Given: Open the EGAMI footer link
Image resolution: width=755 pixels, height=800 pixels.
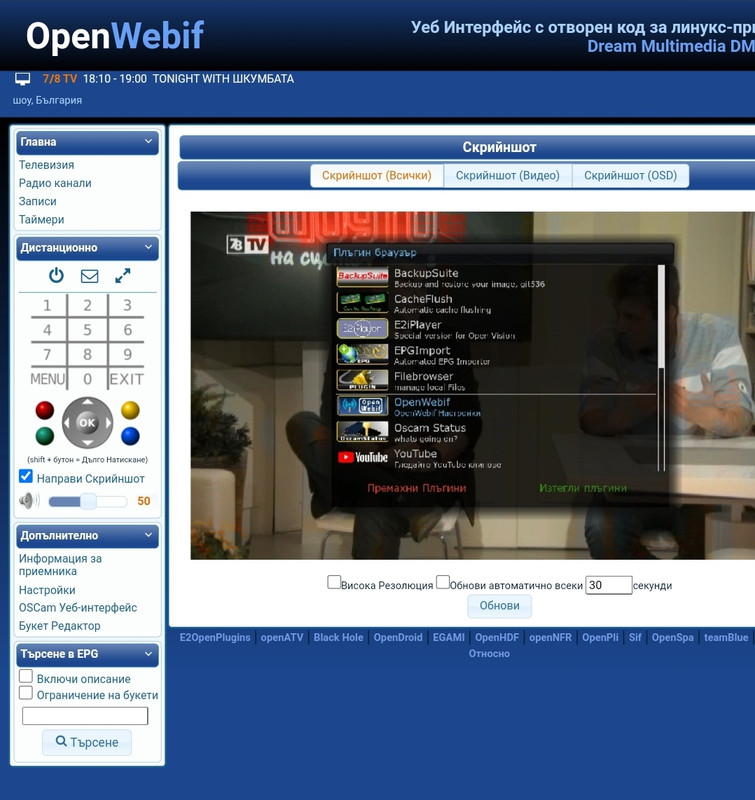Looking at the screenshot, I should click(448, 637).
